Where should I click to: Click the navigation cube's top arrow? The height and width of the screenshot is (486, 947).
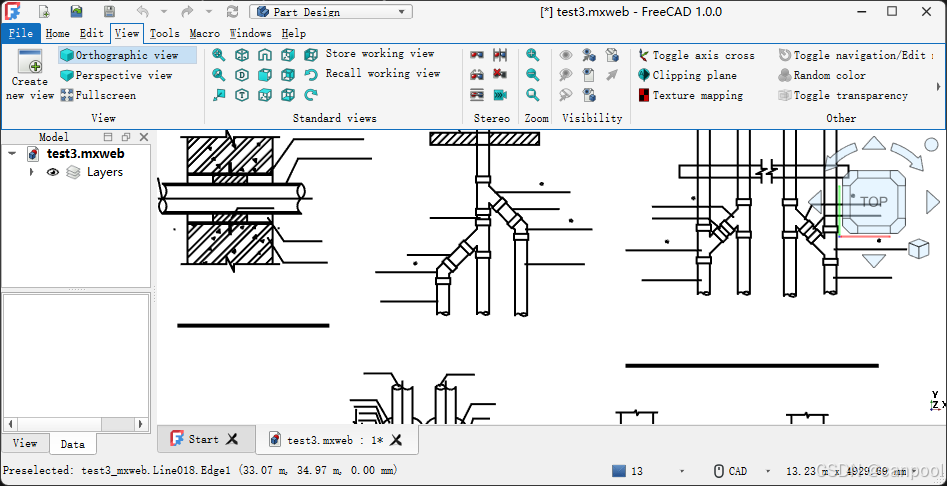(x=873, y=143)
